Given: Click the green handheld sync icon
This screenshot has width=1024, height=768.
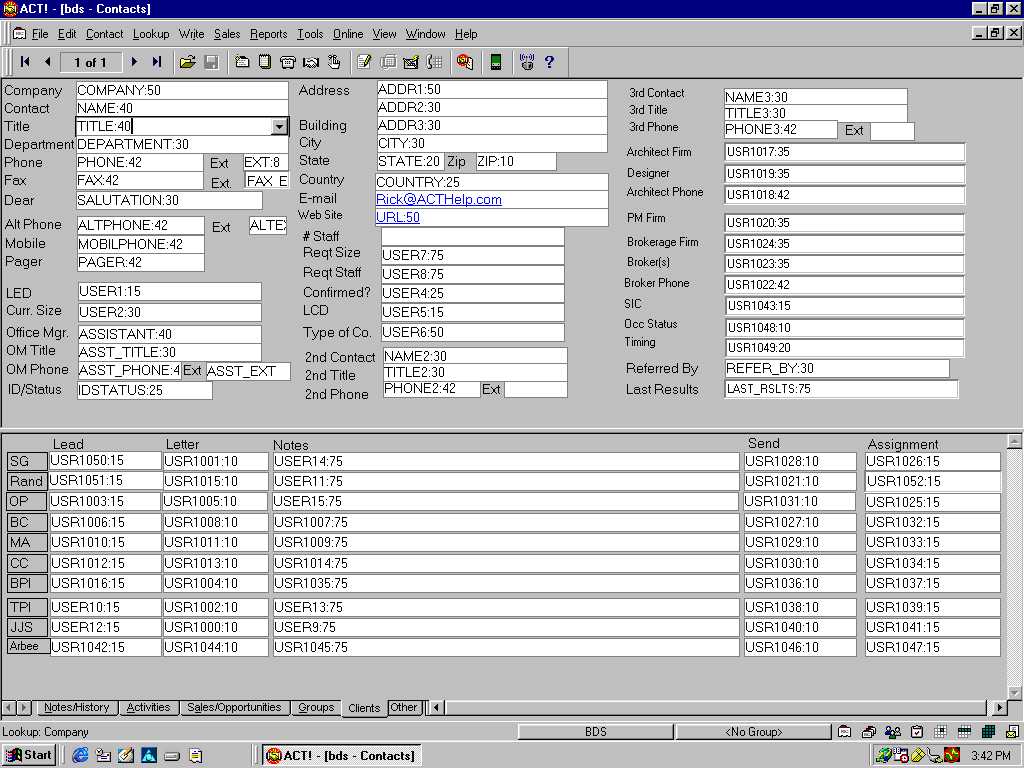Looking at the screenshot, I should (496, 62).
